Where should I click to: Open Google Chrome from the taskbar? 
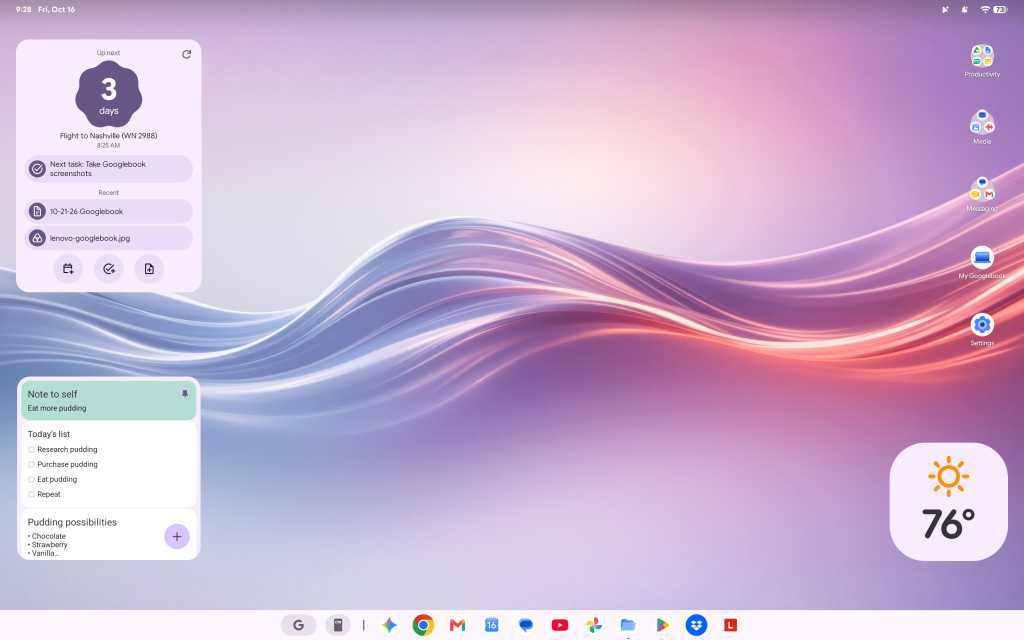point(423,625)
